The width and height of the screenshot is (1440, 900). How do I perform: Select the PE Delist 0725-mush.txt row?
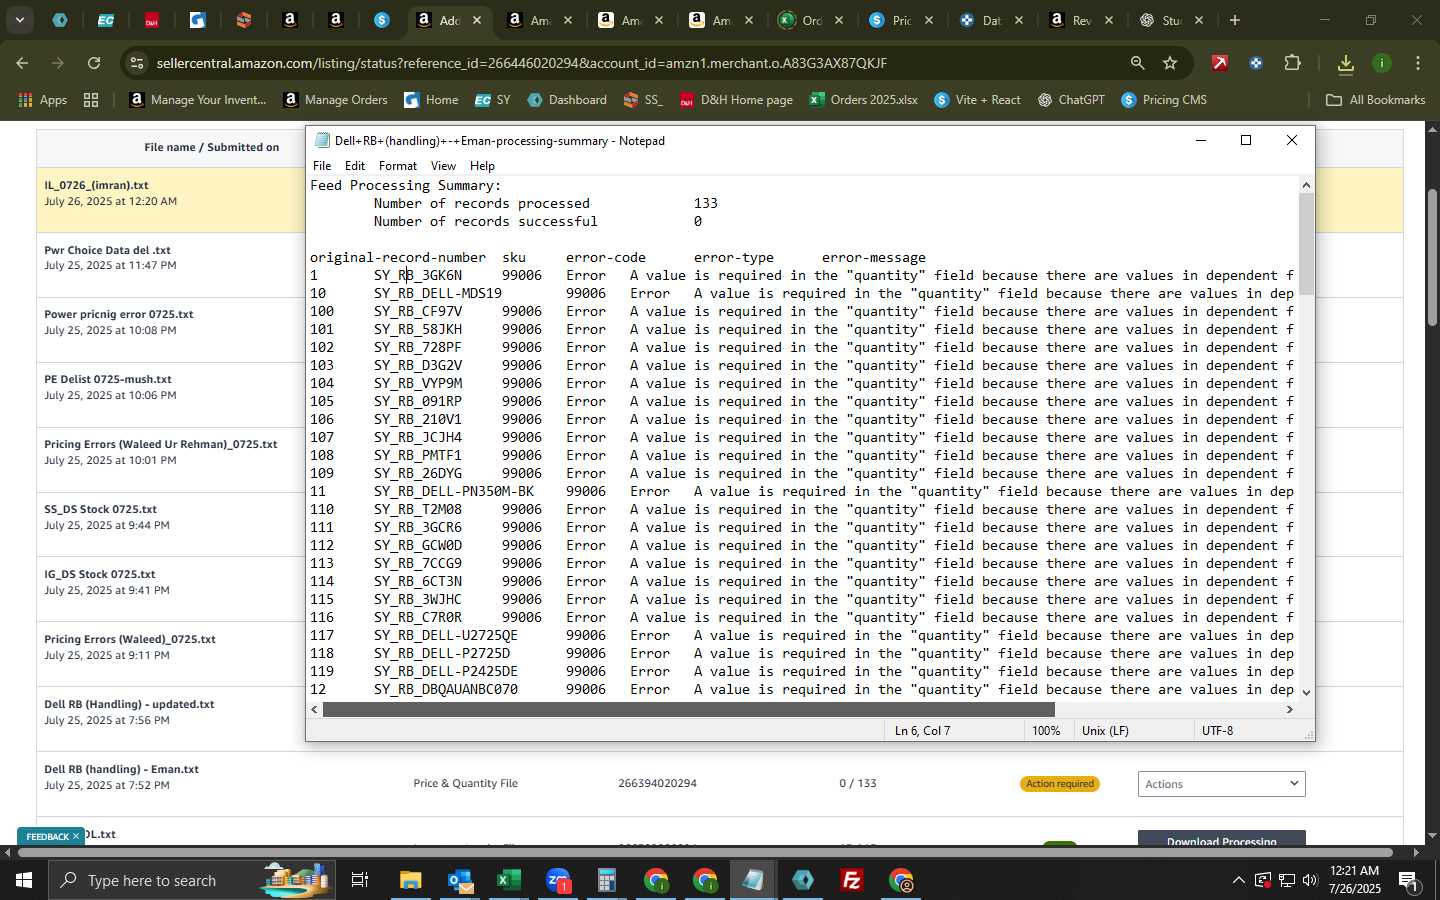[x=170, y=394]
